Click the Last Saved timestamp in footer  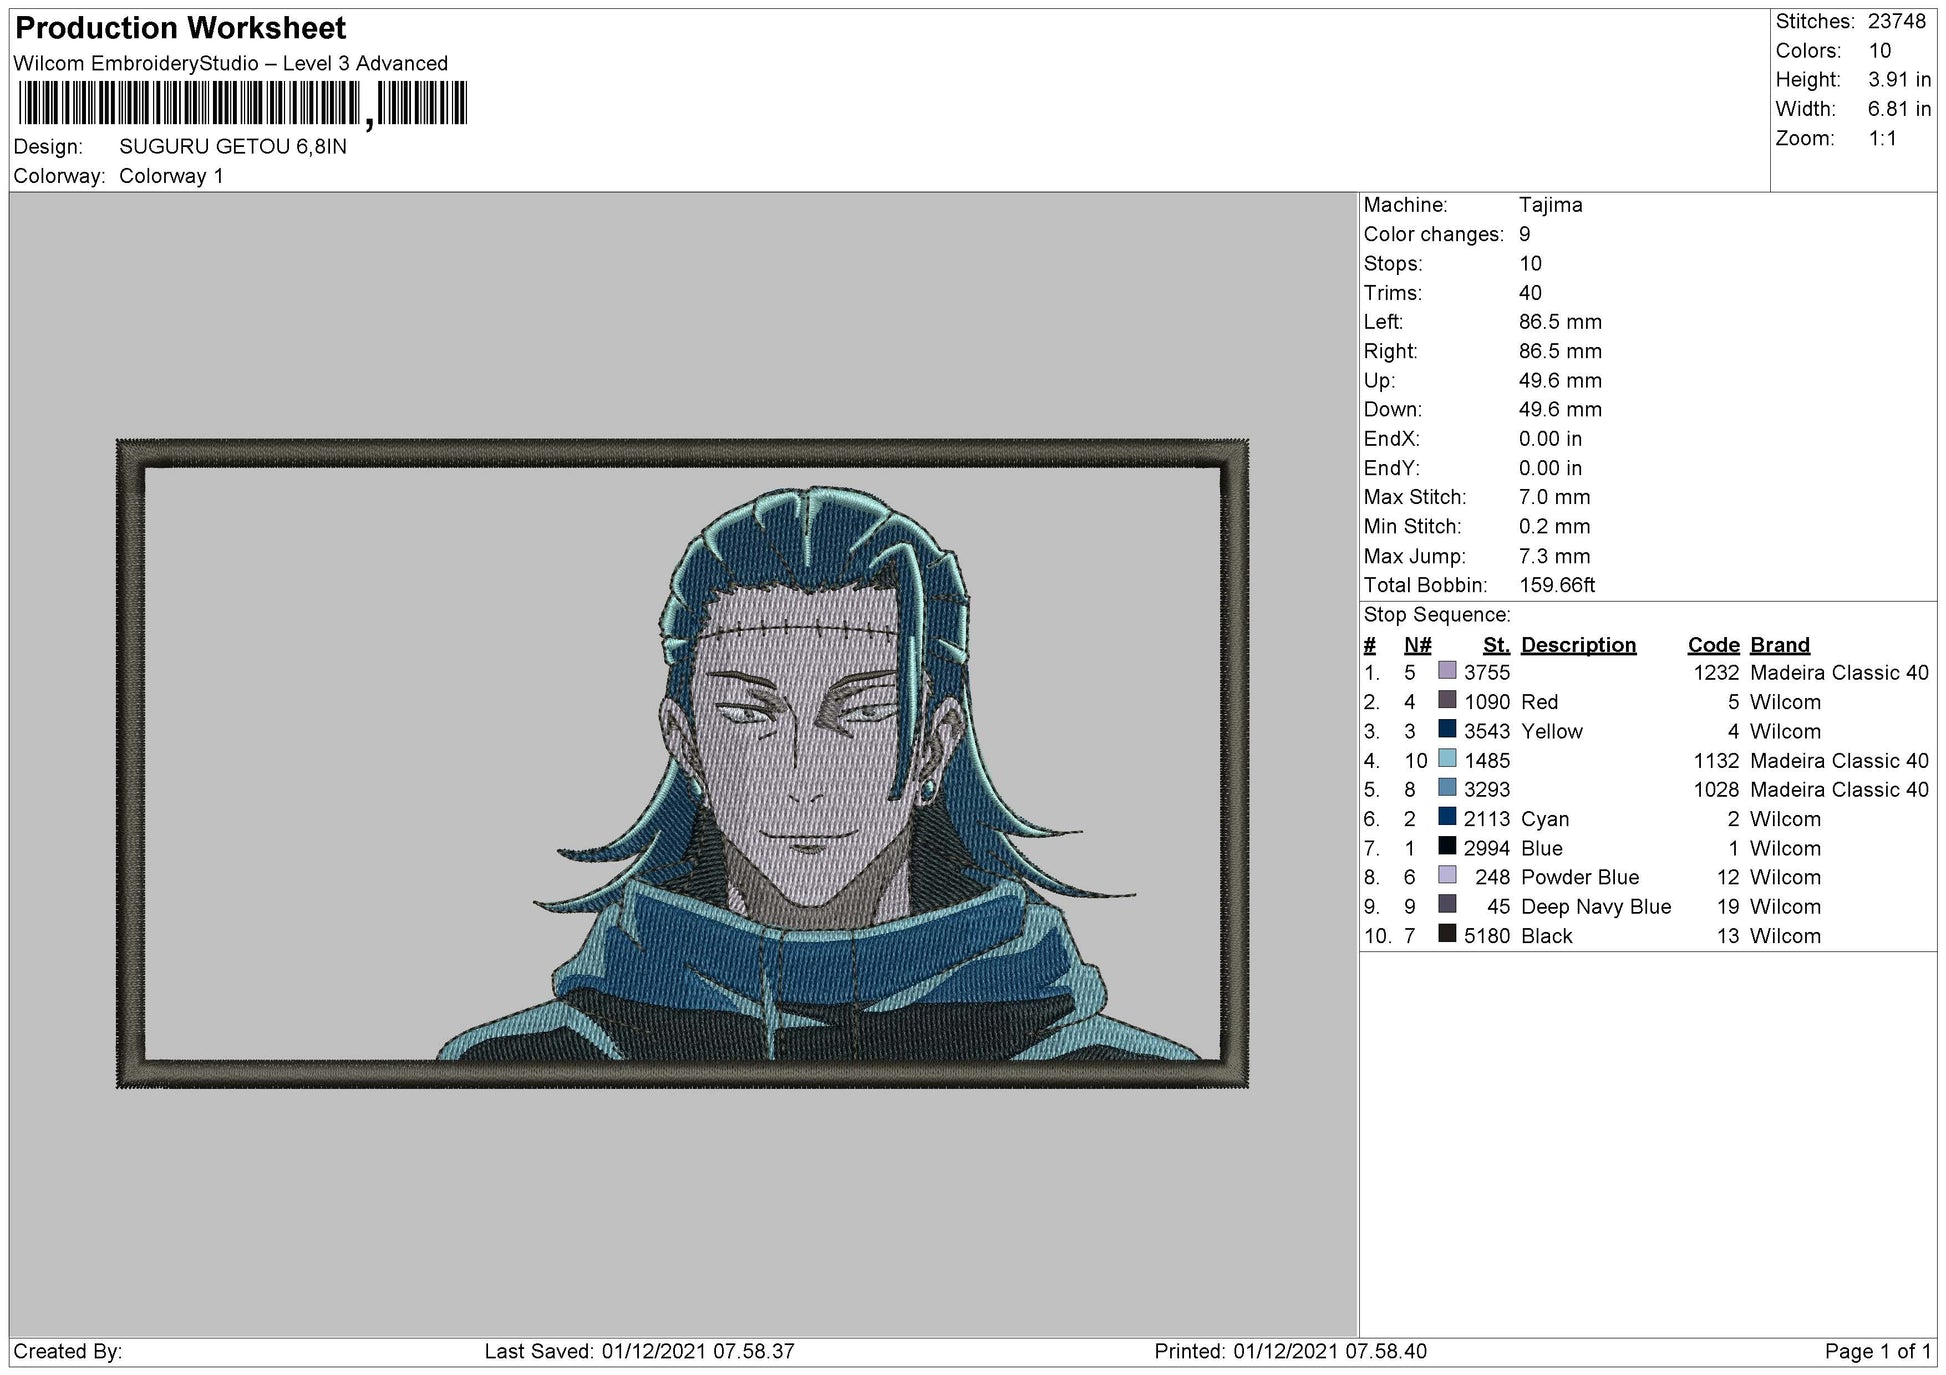tap(639, 1352)
